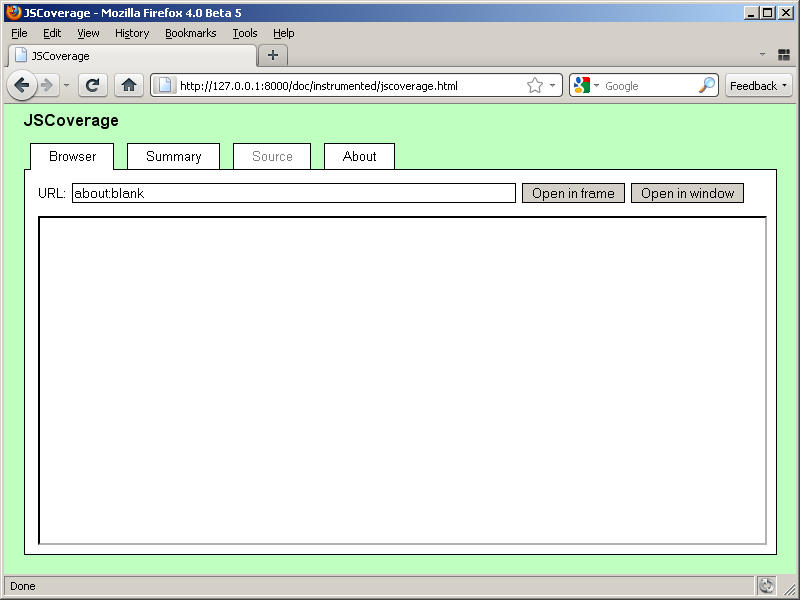
Task: Bookmark this page with the star icon
Action: click(x=535, y=85)
